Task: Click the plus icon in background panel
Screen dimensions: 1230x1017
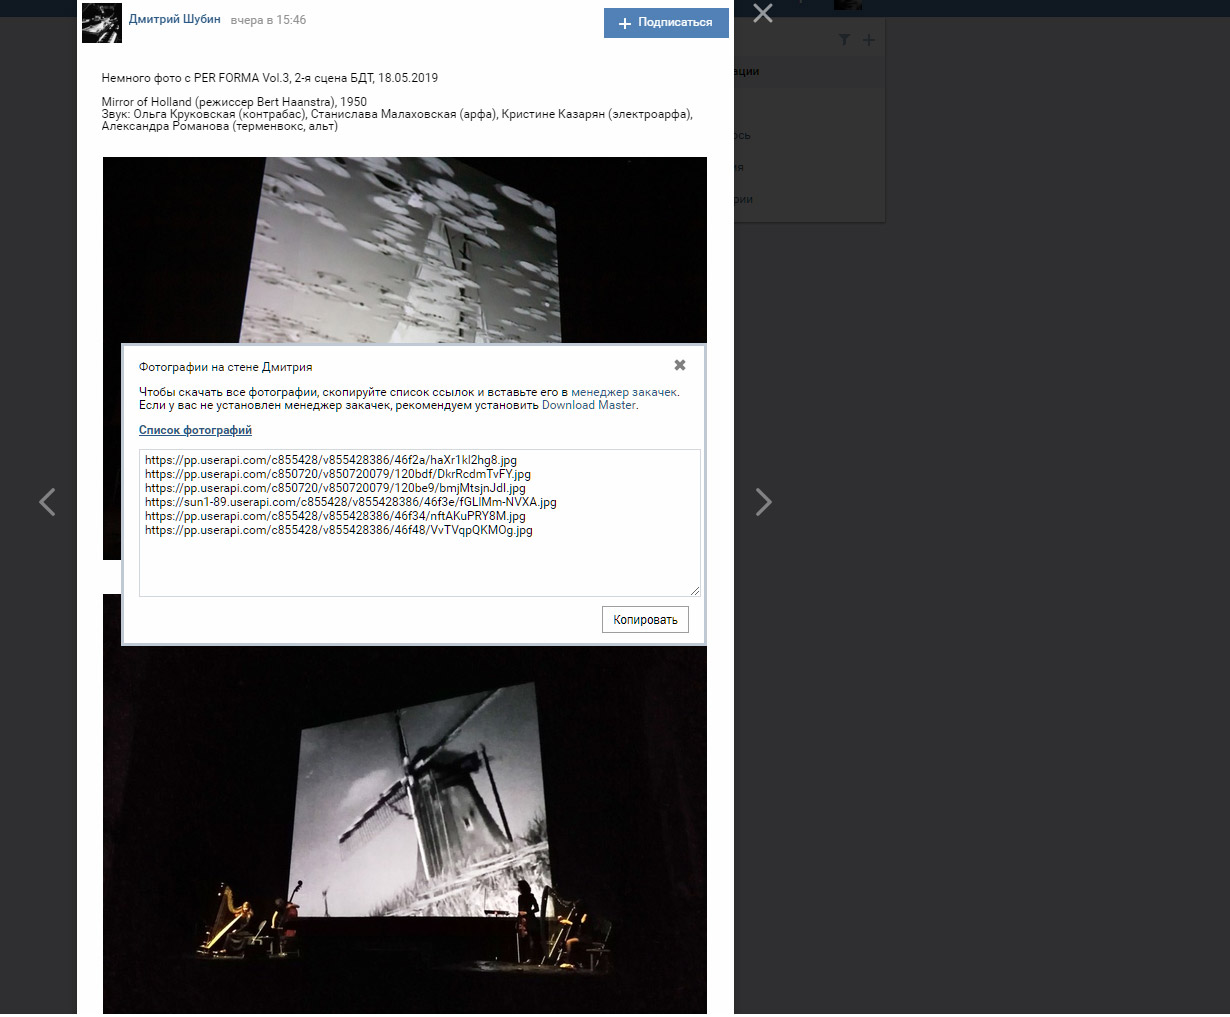Action: point(869,40)
